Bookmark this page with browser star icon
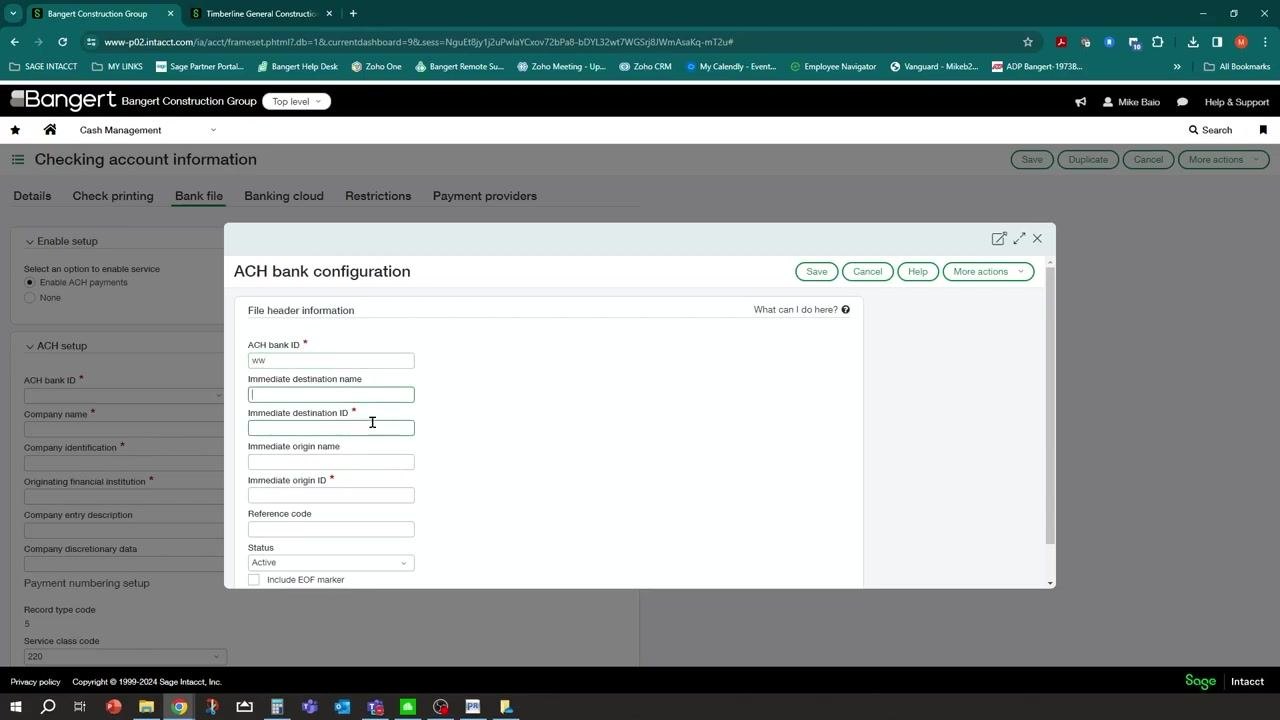The width and height of the screenshot is (1280, 720). point(1027,42)
